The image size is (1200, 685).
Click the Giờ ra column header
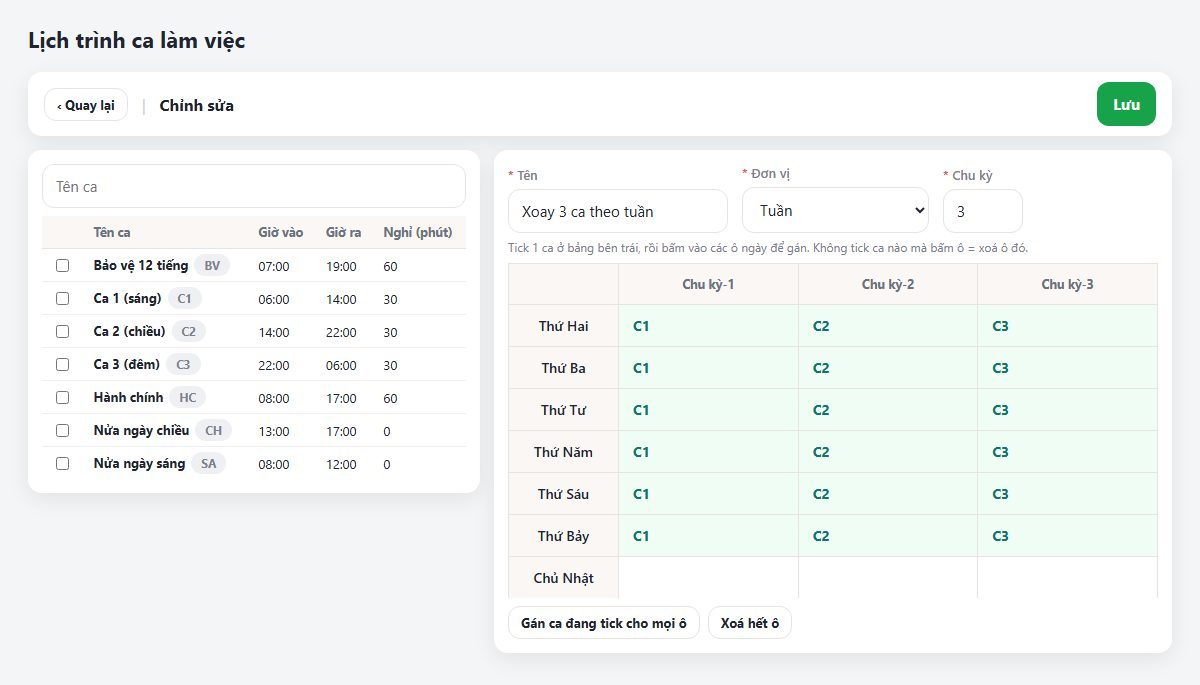(x=343, y=232)
